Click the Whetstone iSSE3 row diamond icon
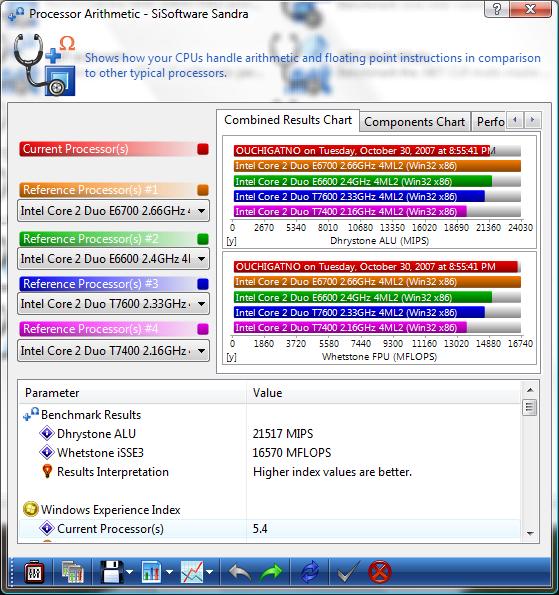This screenshot has width=559, height=595. 47,452
